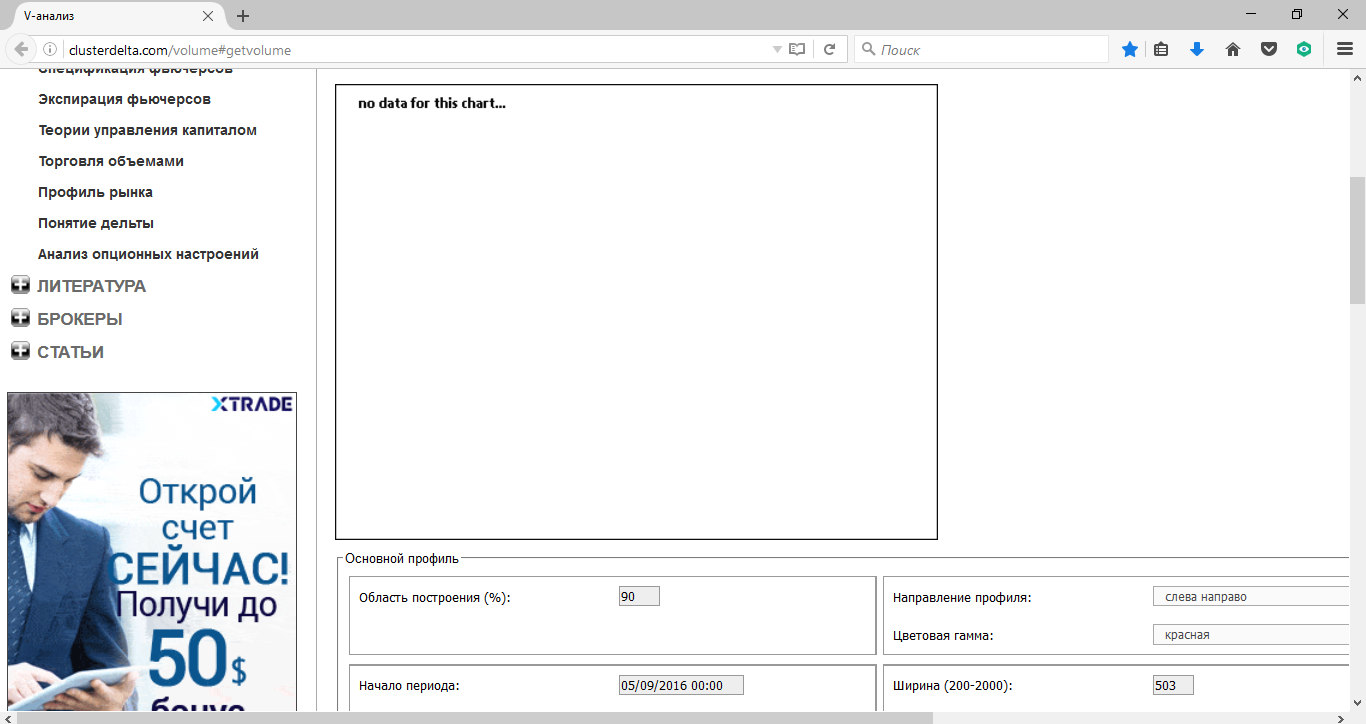
Task: Close the V-анализ tab
Action: pos(209,16)
